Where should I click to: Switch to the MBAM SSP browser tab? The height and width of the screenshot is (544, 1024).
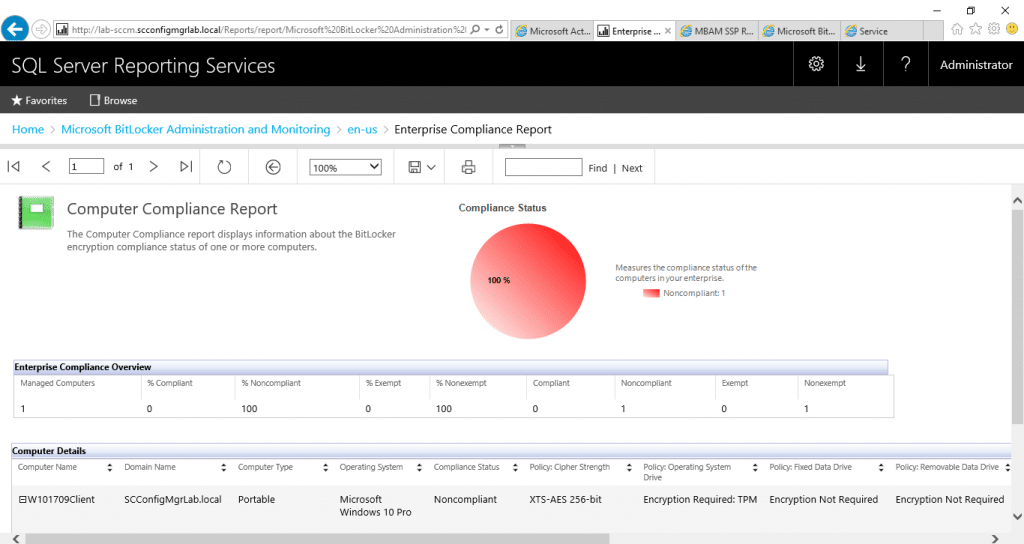click(x=716, y=31)
